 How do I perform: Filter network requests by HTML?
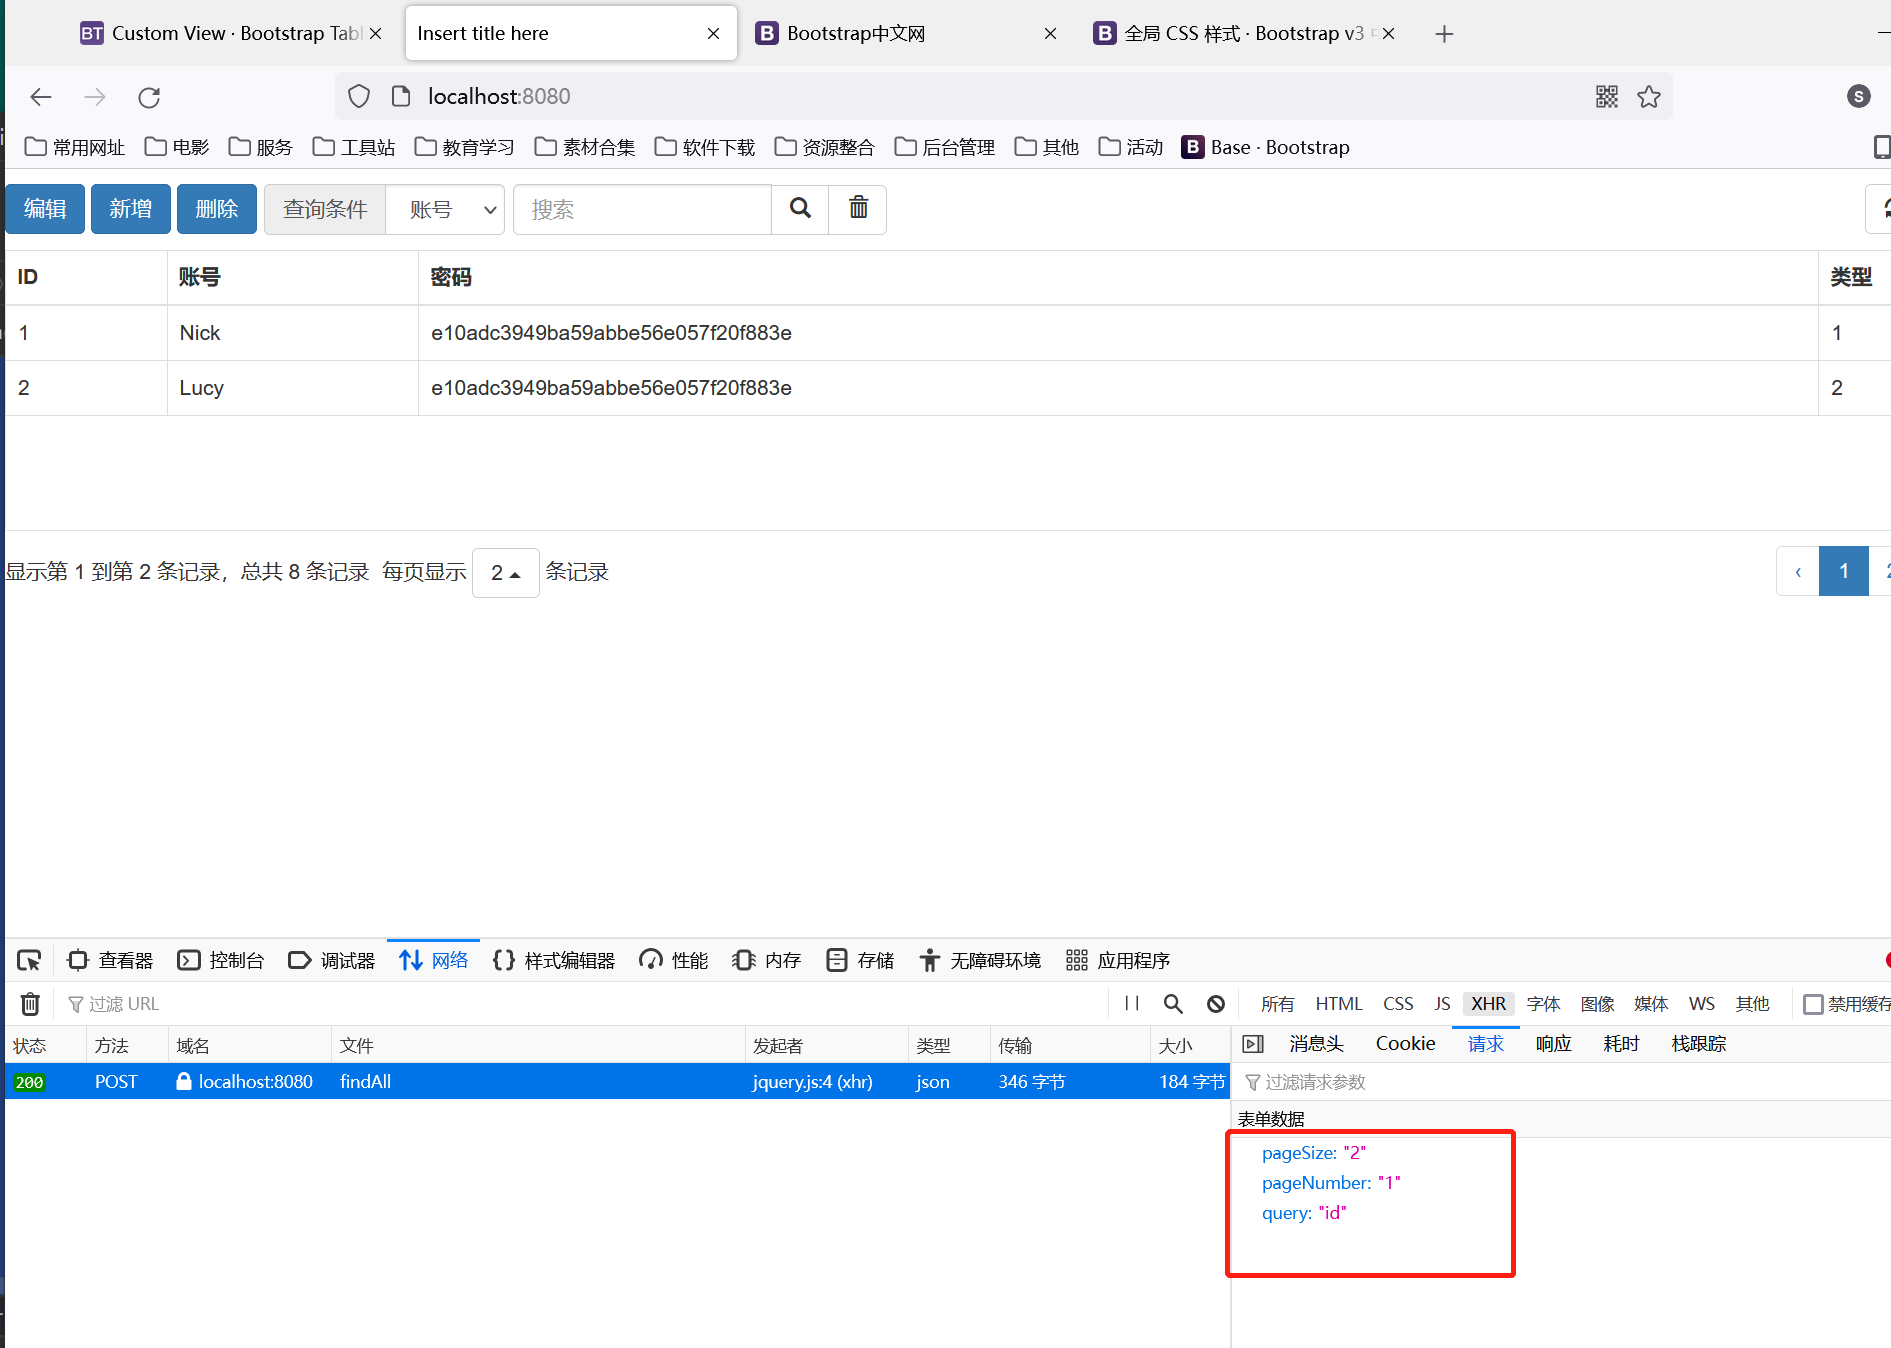coord(1339,1004)
